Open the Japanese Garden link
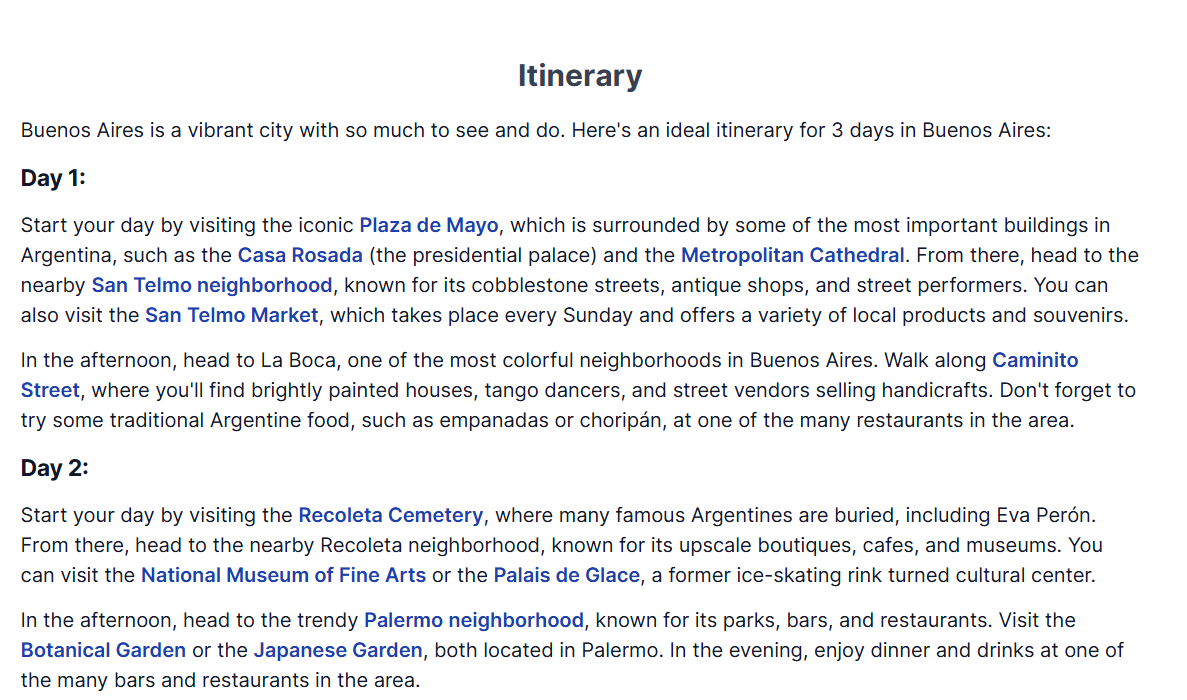 pos(338,651)
